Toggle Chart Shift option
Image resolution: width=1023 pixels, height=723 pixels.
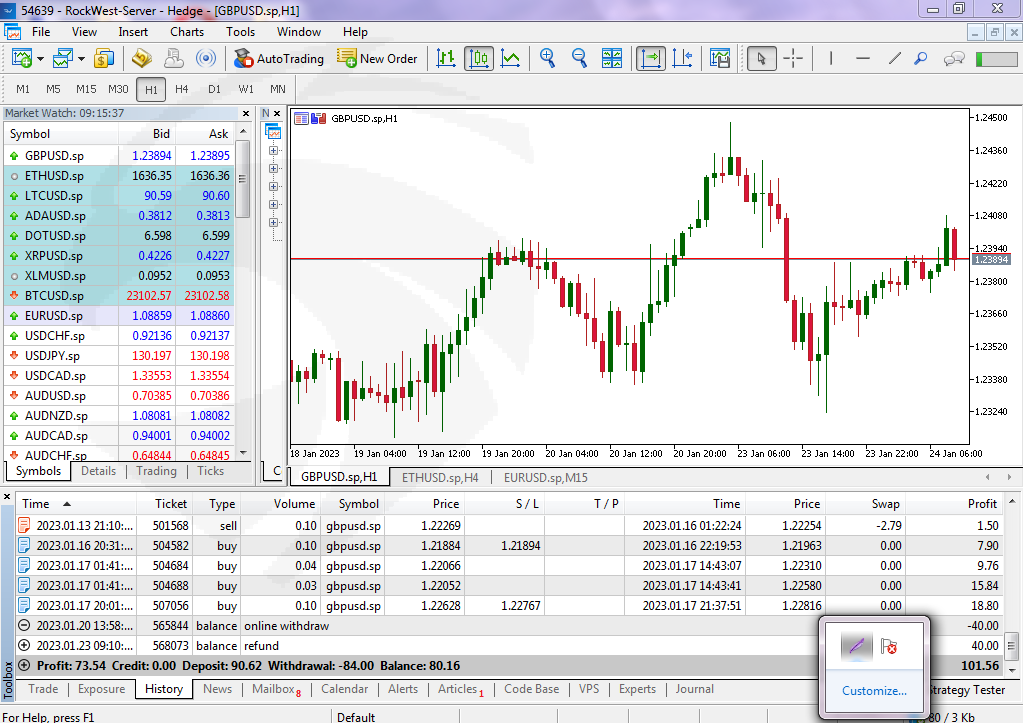(x=684, y=58)
